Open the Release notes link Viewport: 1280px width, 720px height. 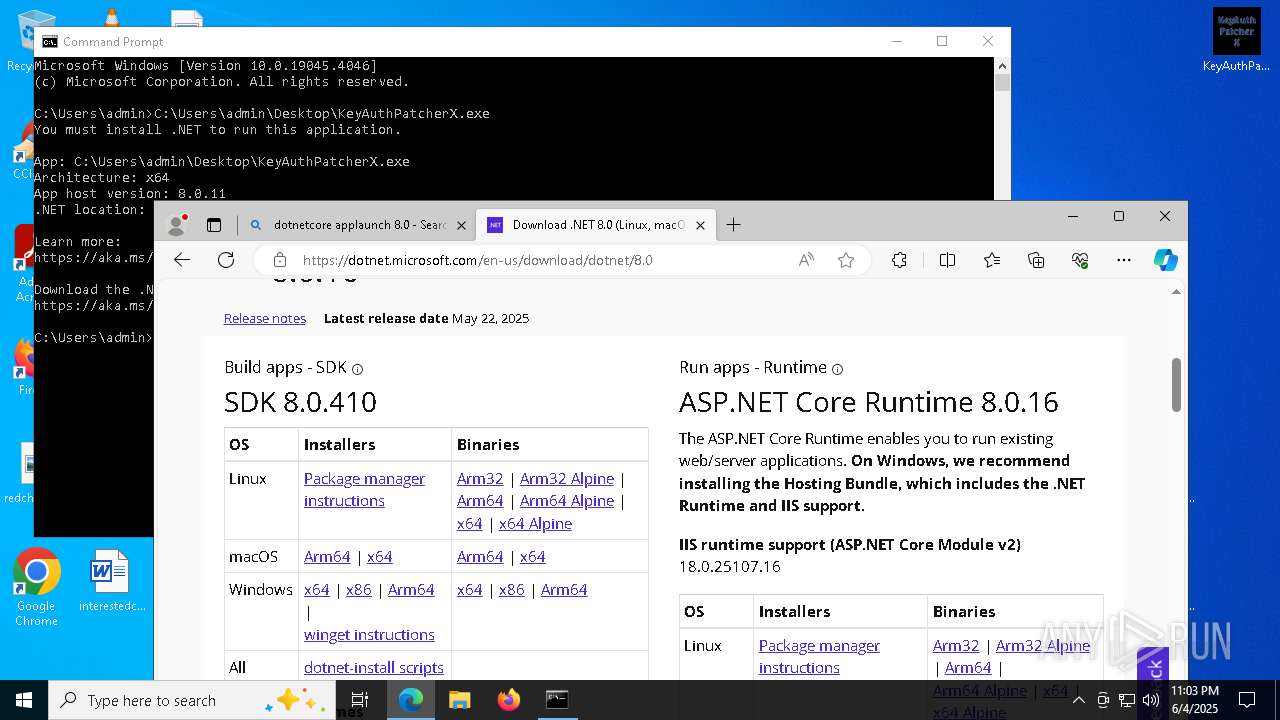tap(265, 318)
